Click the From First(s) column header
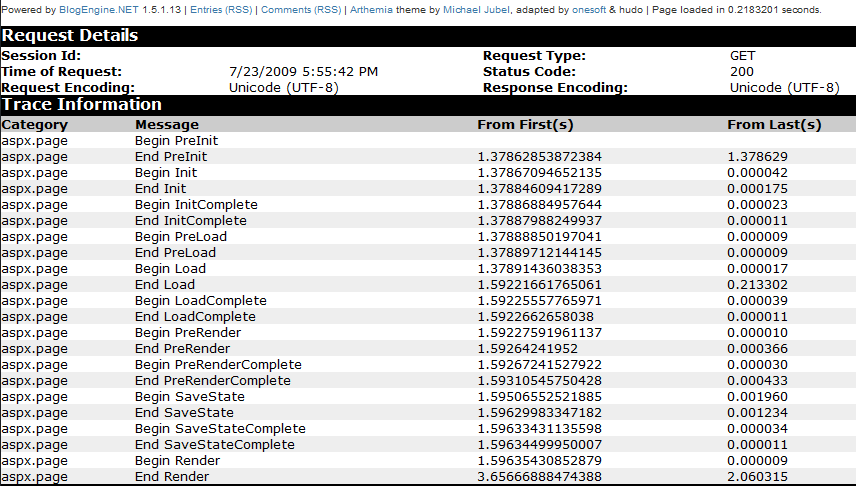 coord(525,125)
